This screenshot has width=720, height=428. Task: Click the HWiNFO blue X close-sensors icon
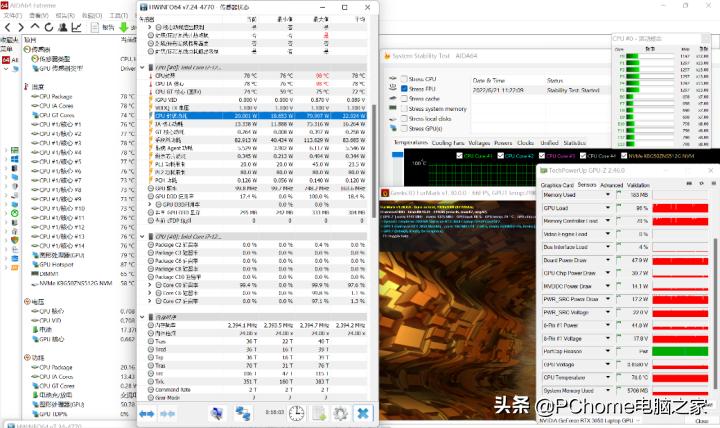[x=363, y=413]
